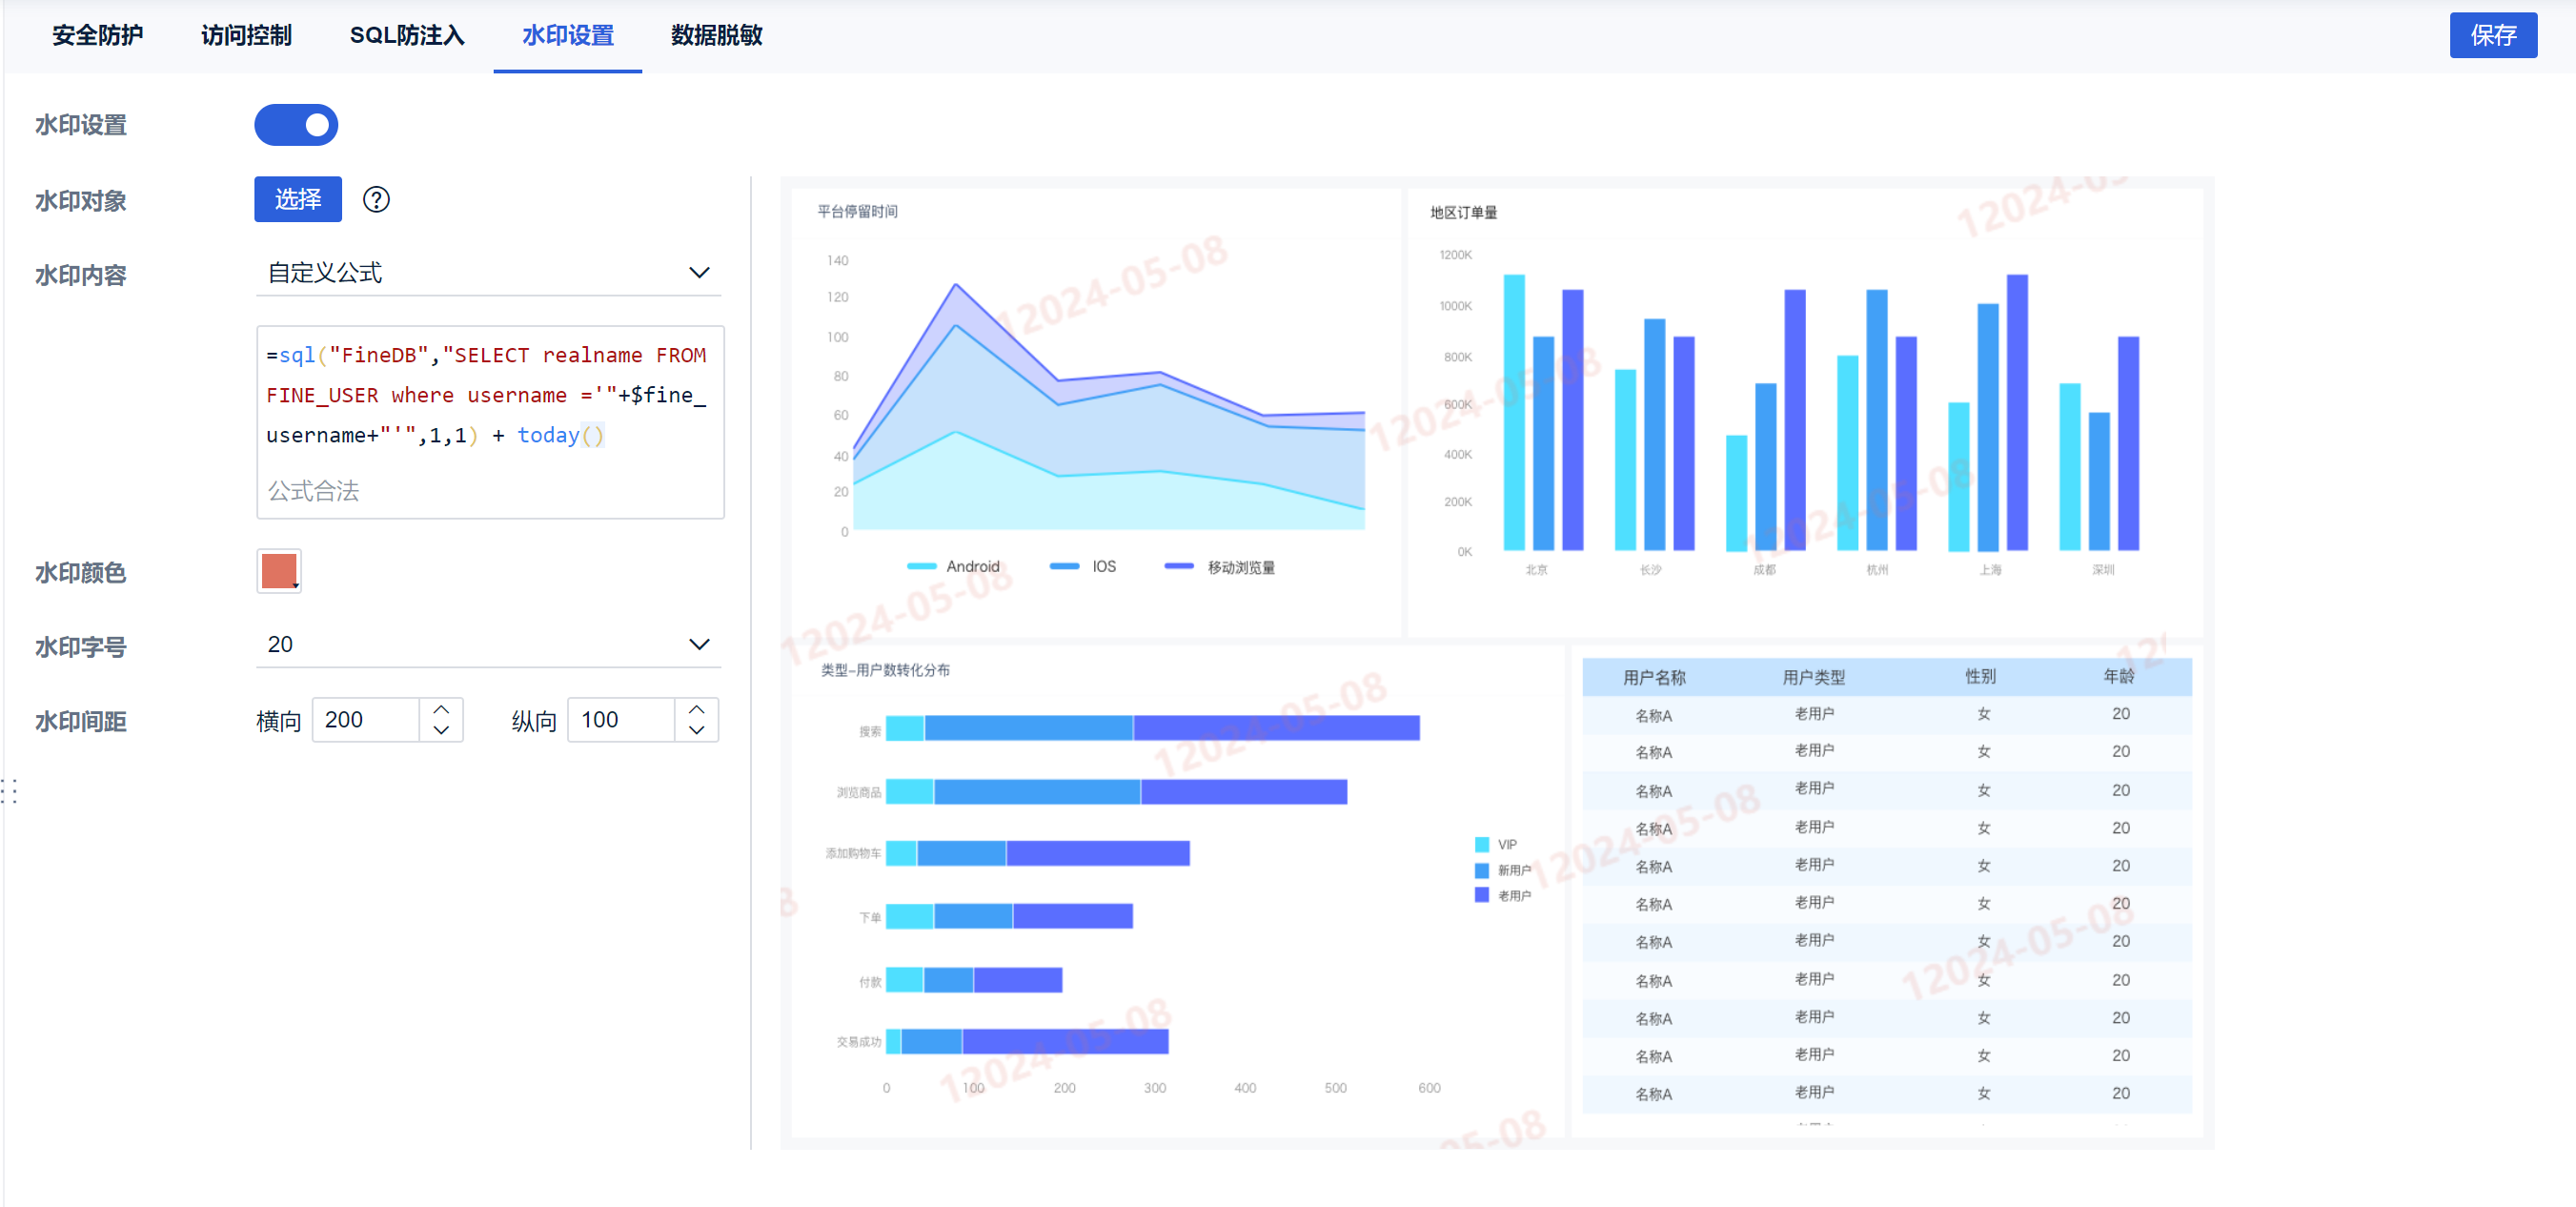This screenshot has height=1207, width=2576.
Task: Click the Android legend marker icon
Action: tap(921, 567)
